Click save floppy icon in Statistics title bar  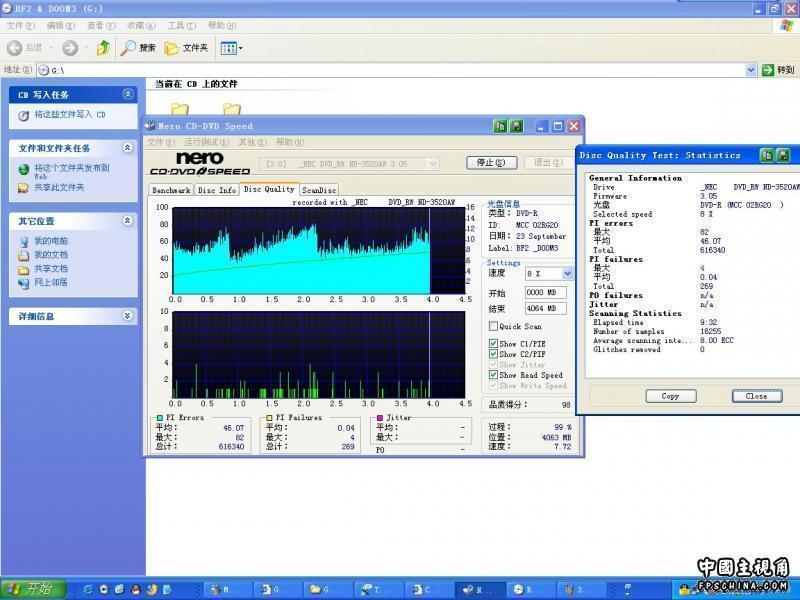(x=783, y=155)
